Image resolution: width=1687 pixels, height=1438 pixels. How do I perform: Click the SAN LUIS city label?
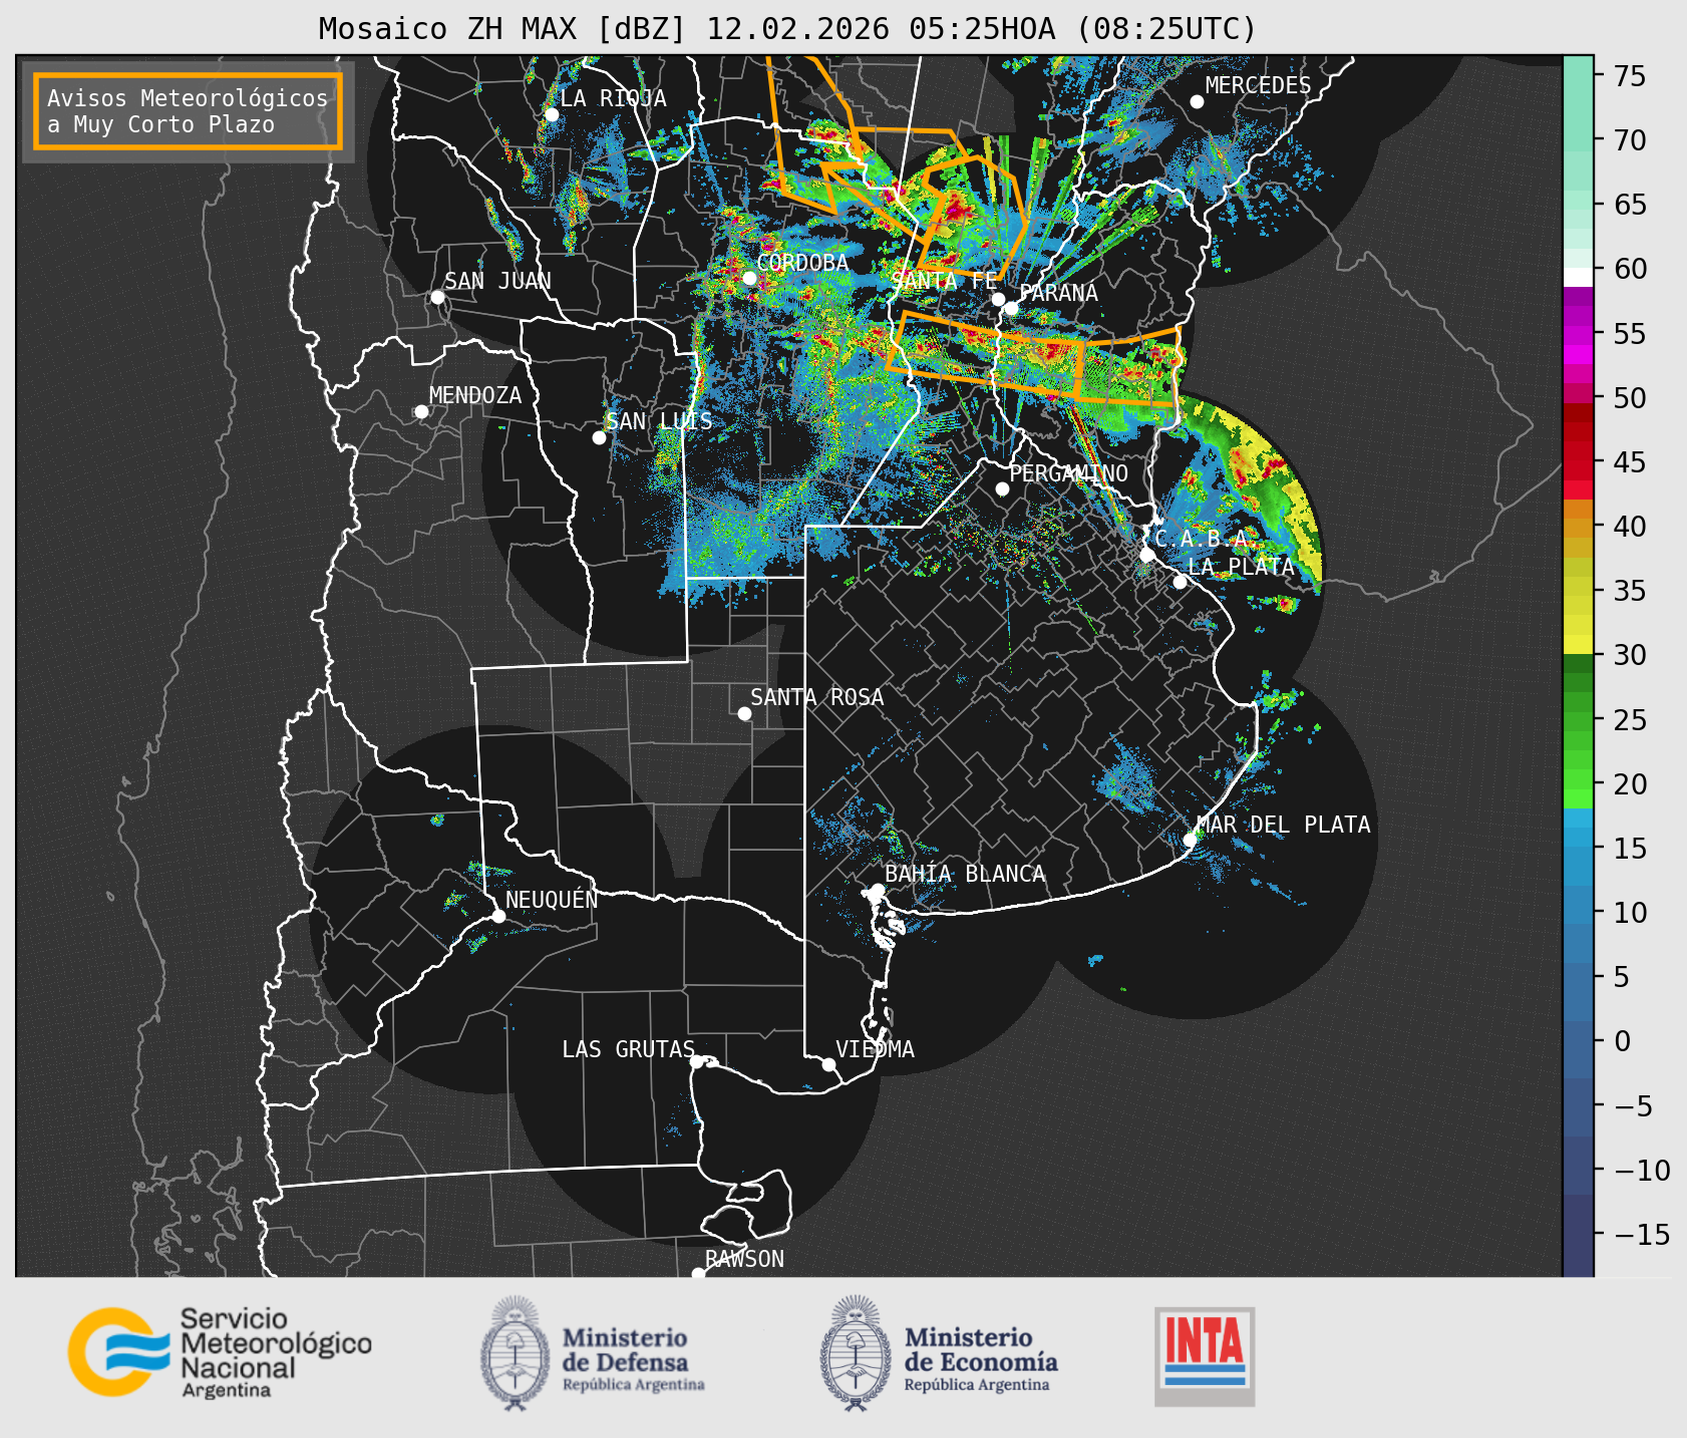(660, 421)
